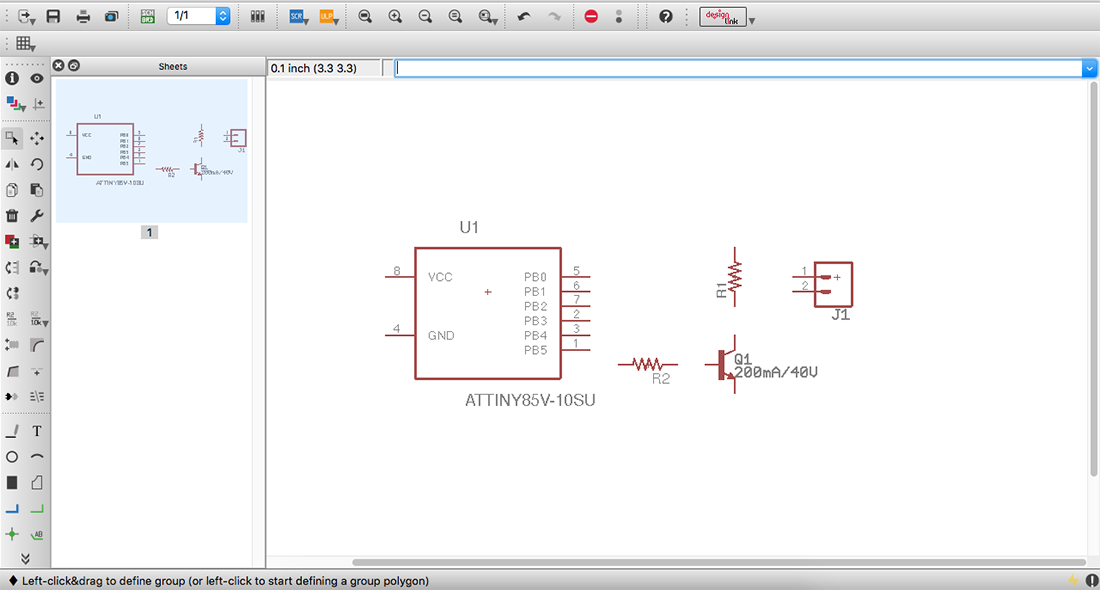
Task: Select the Paste tool
Action: point(37,190)
